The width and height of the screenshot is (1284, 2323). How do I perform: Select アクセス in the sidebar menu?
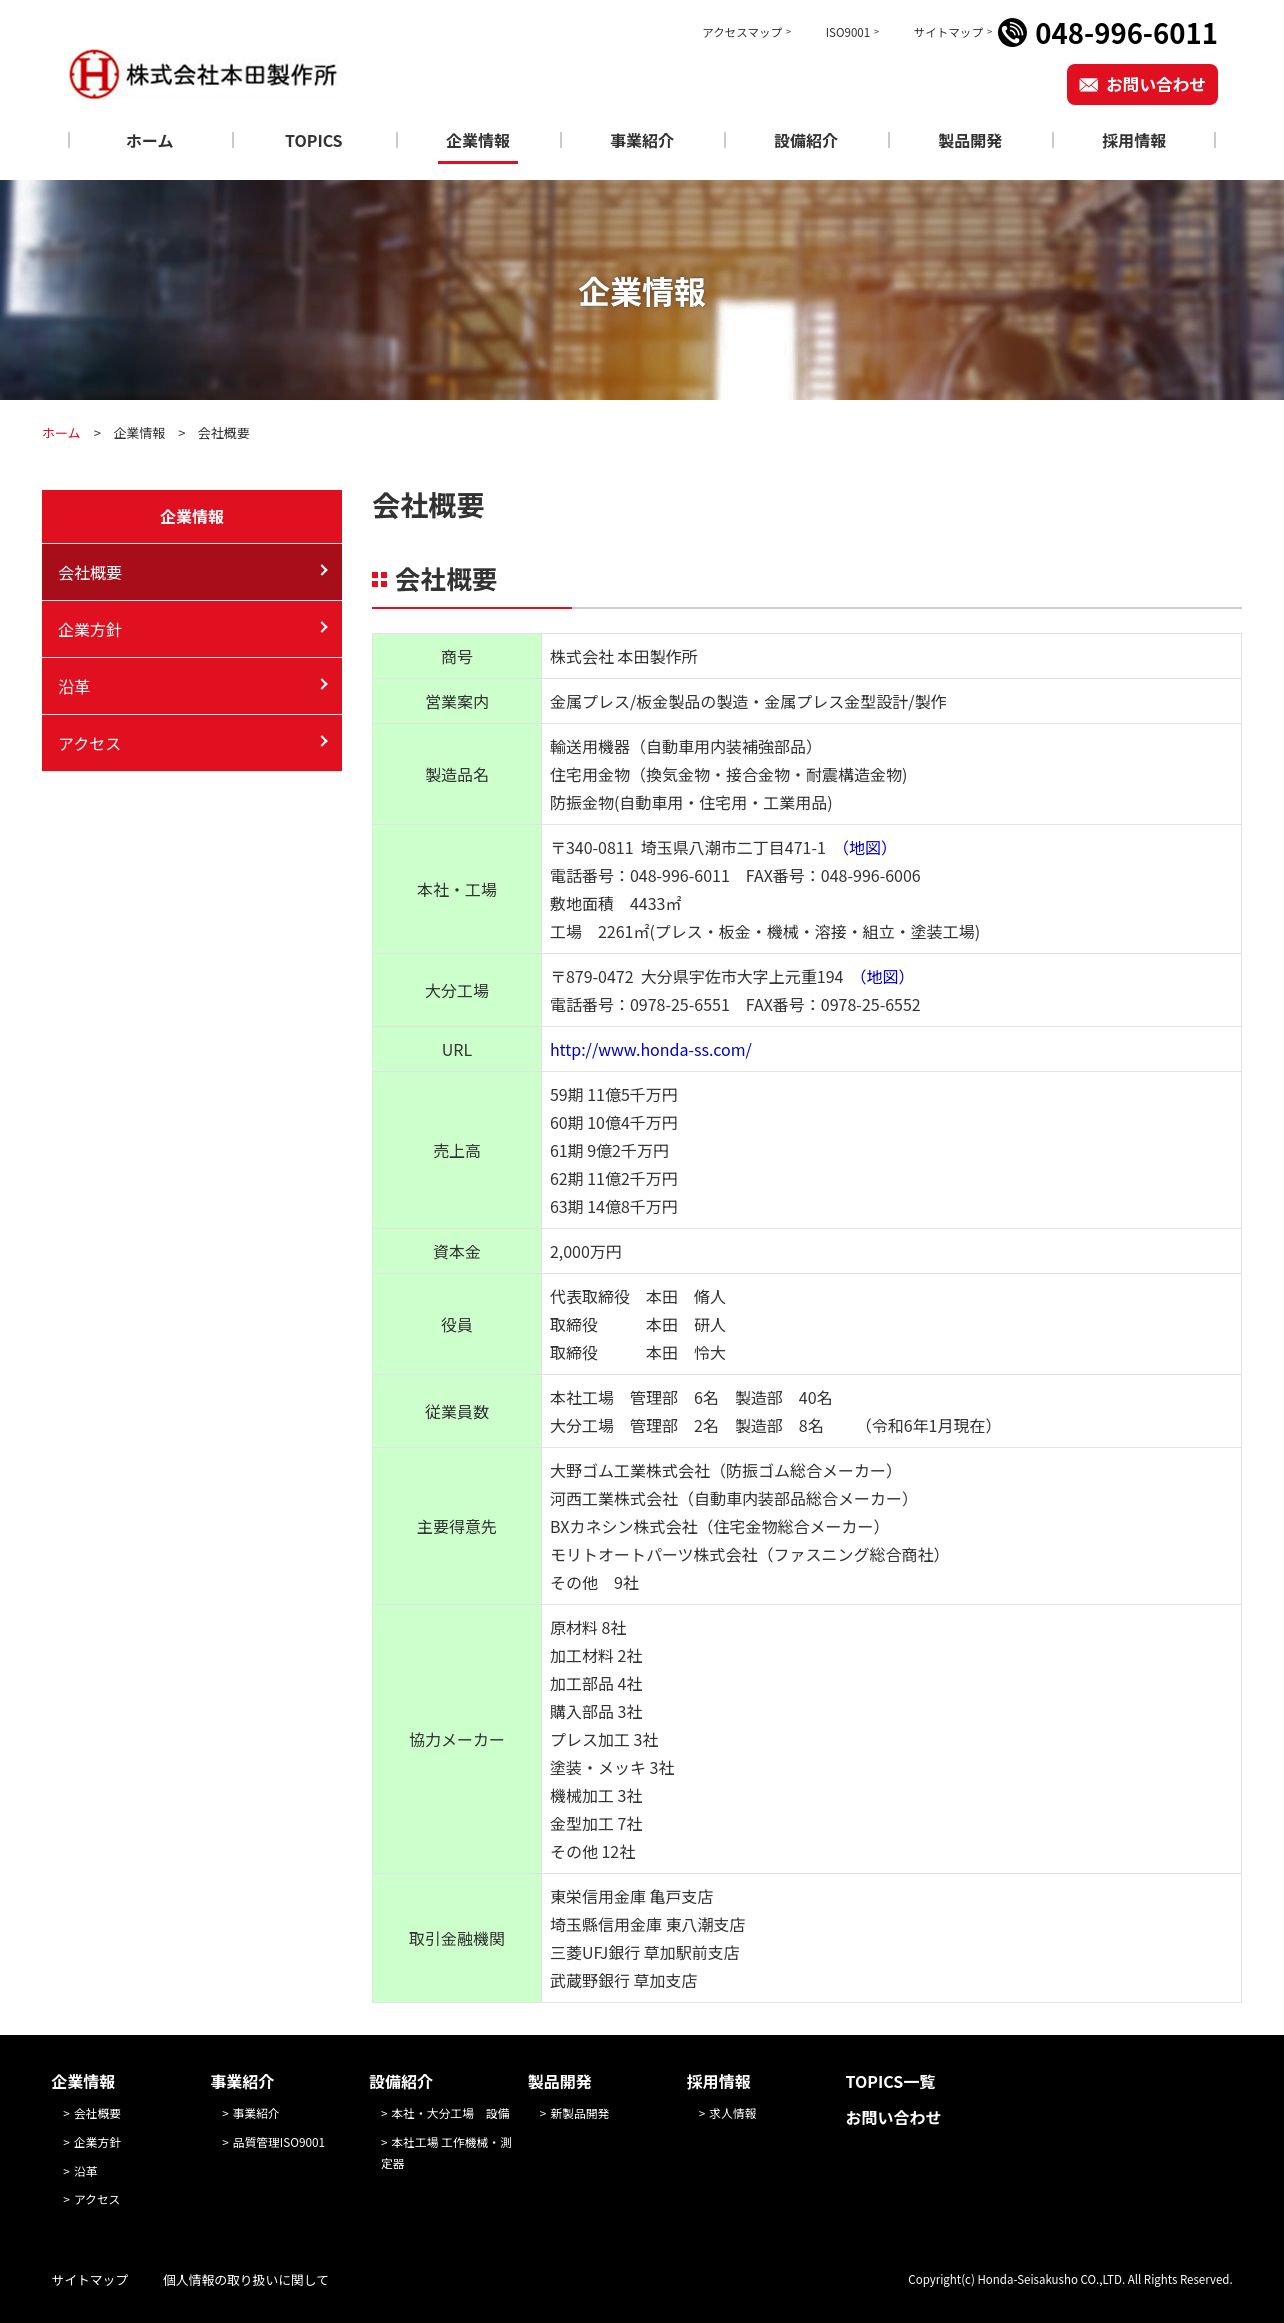[x=192, y=743]
